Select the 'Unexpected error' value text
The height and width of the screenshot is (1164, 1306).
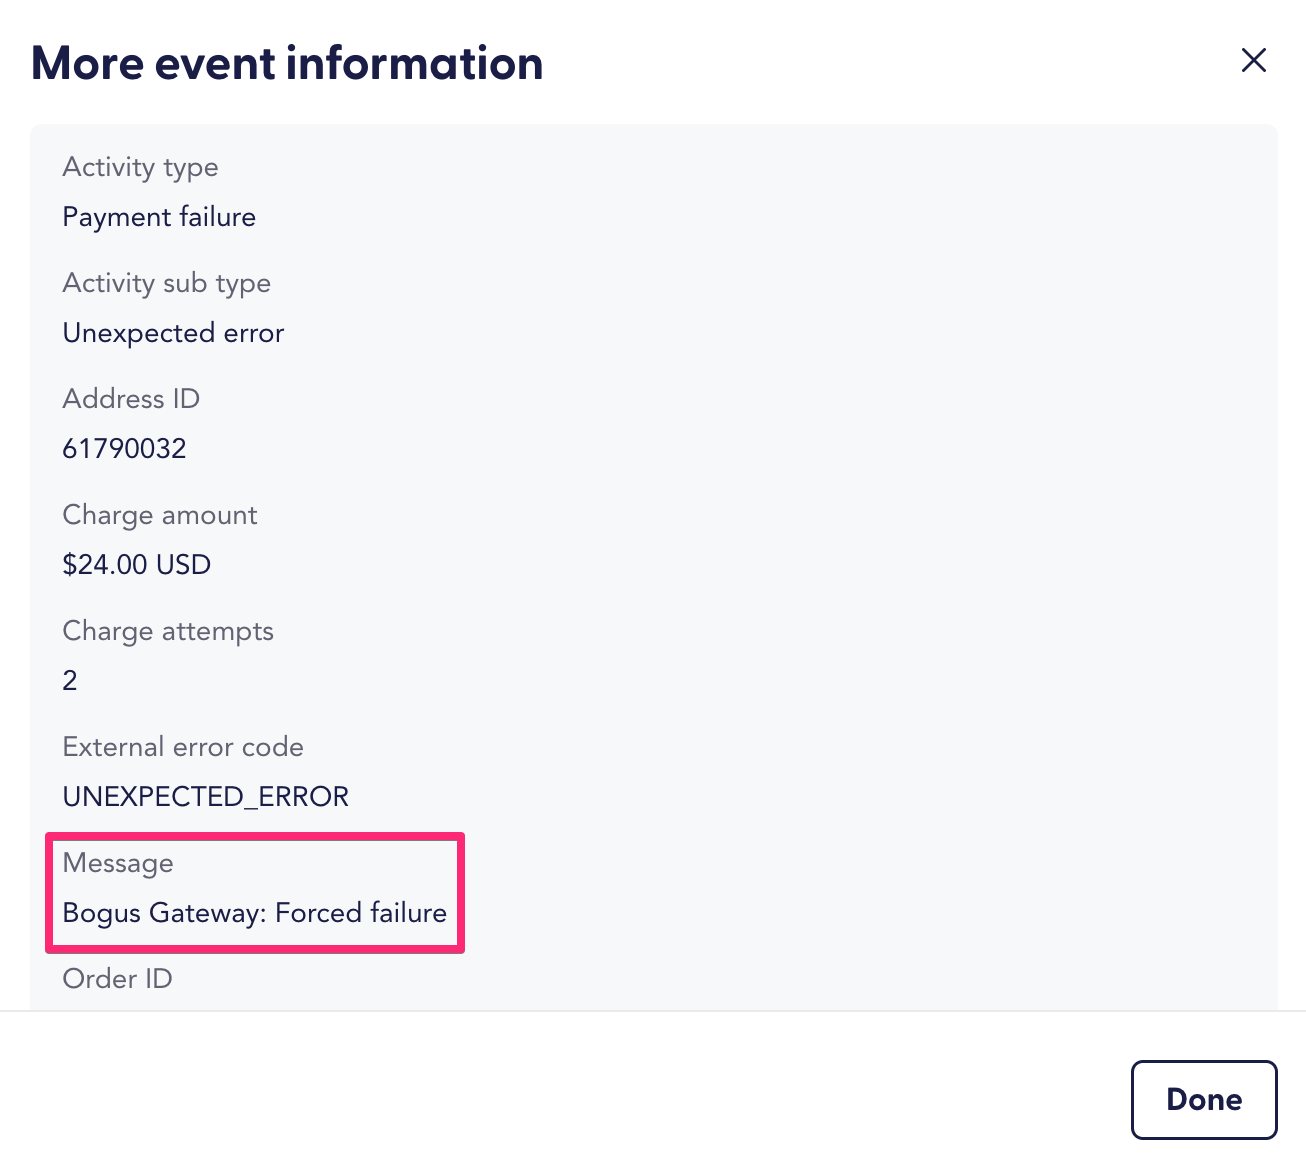(173, 333)
